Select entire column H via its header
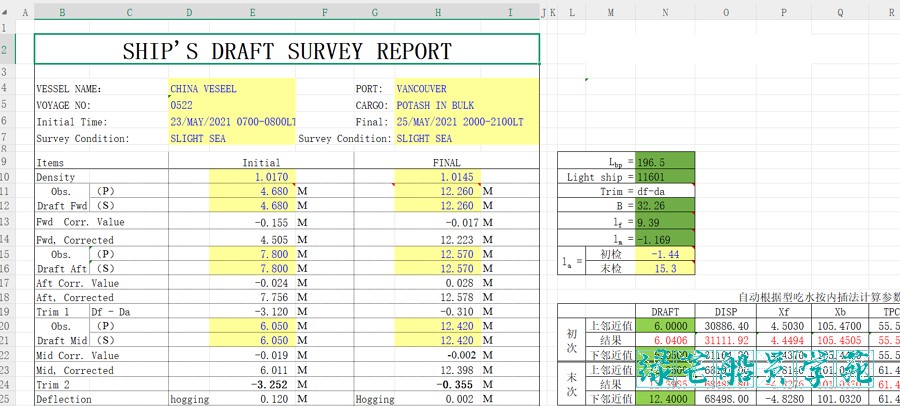 [x=438, y=12]
